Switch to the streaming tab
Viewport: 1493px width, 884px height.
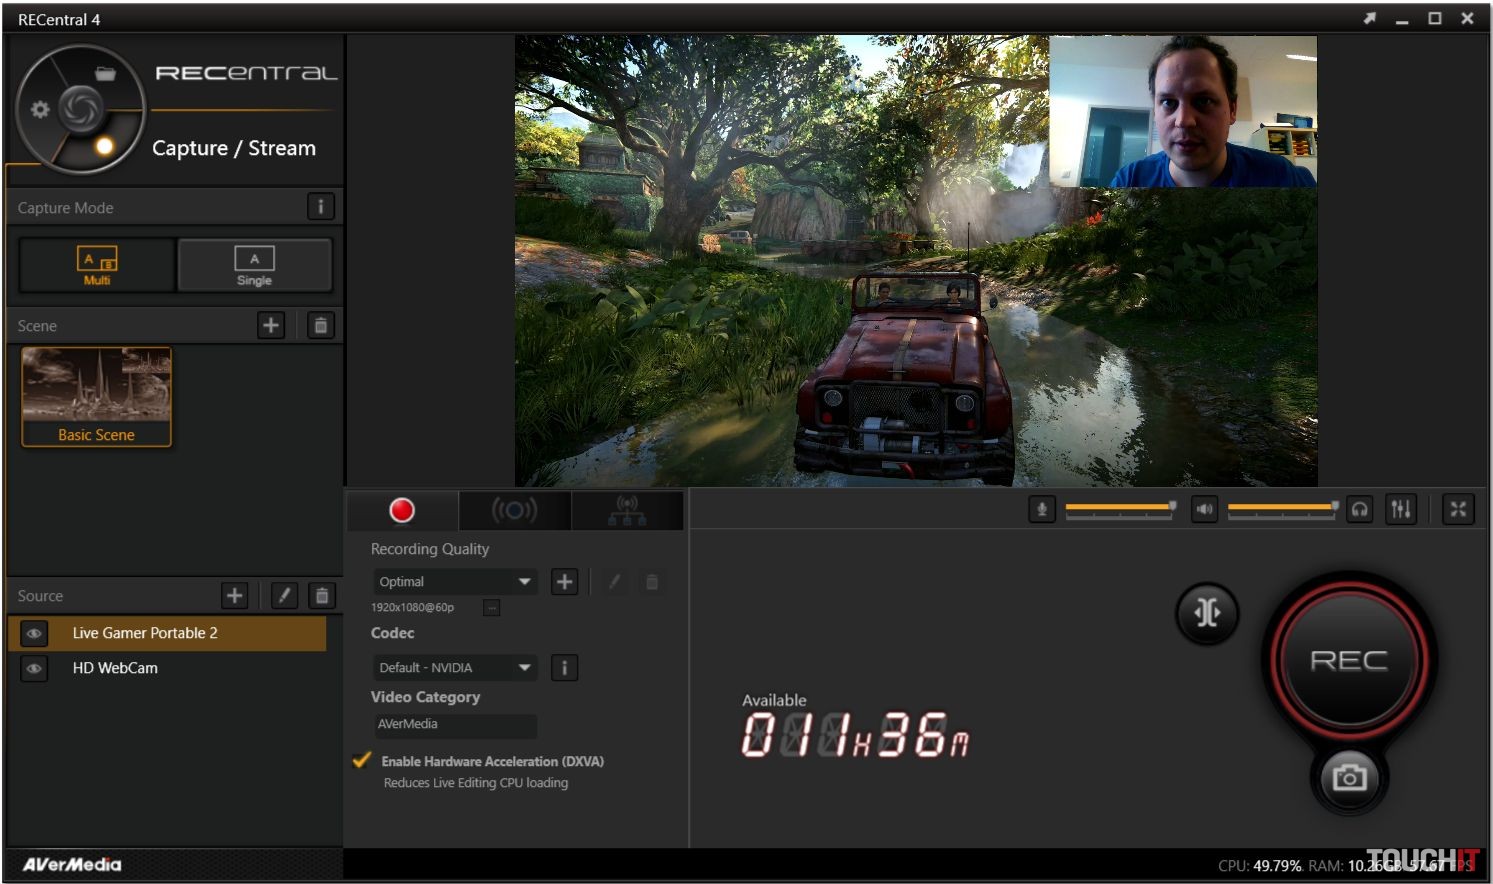coord(514,511)
